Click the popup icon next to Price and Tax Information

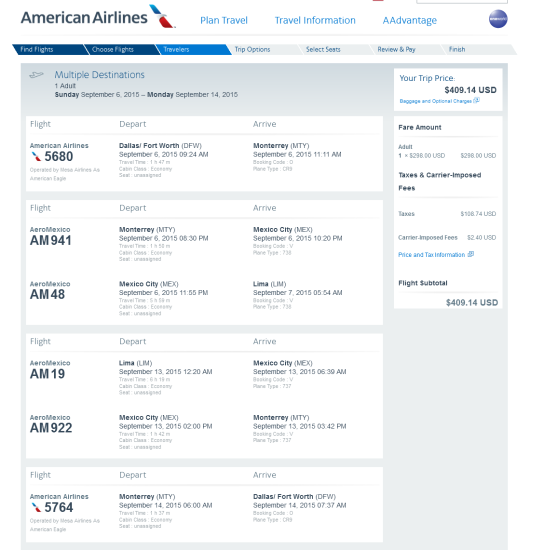click(471, 254)
